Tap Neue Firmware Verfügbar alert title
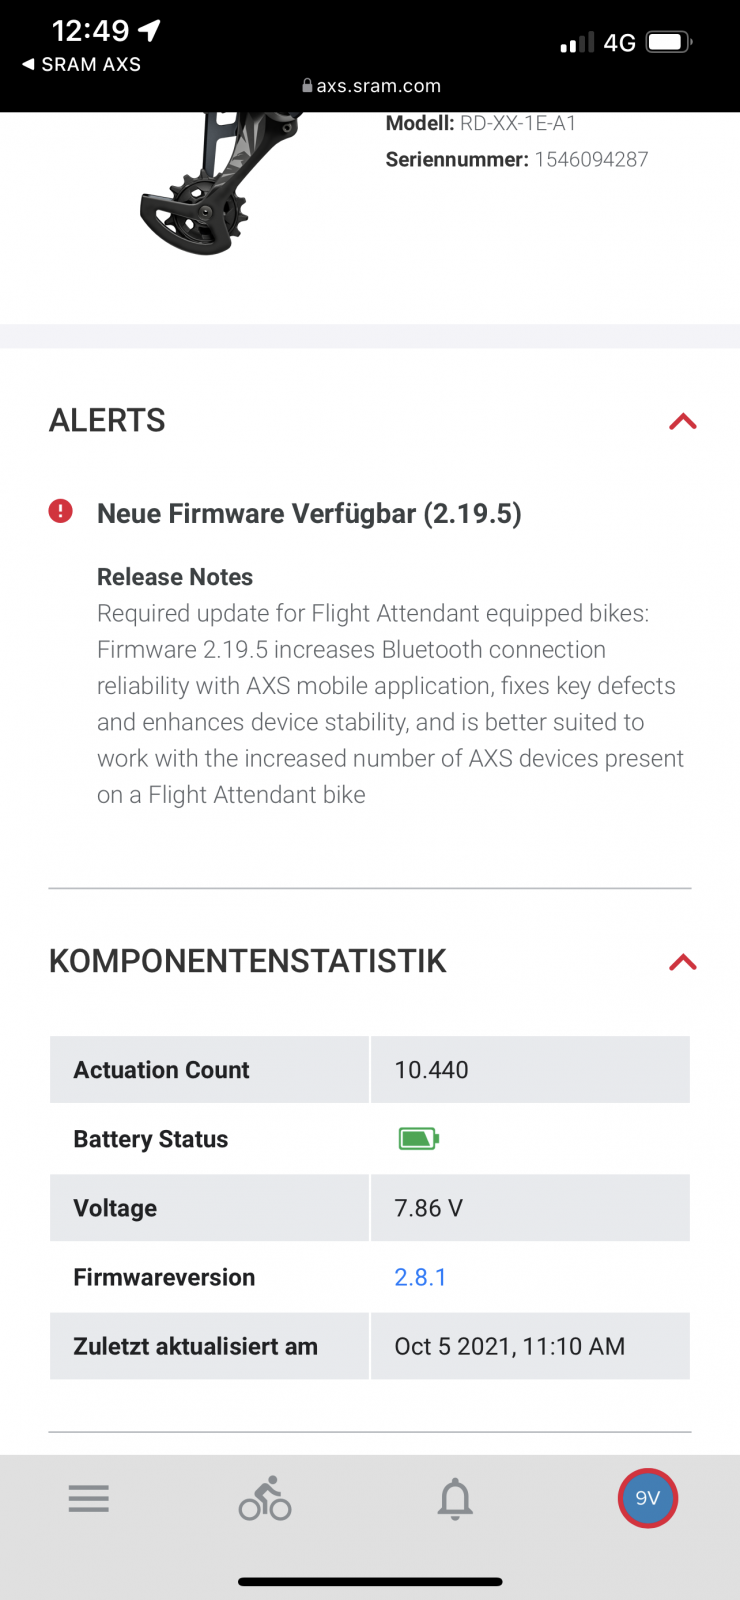 [x=309, y=514]
